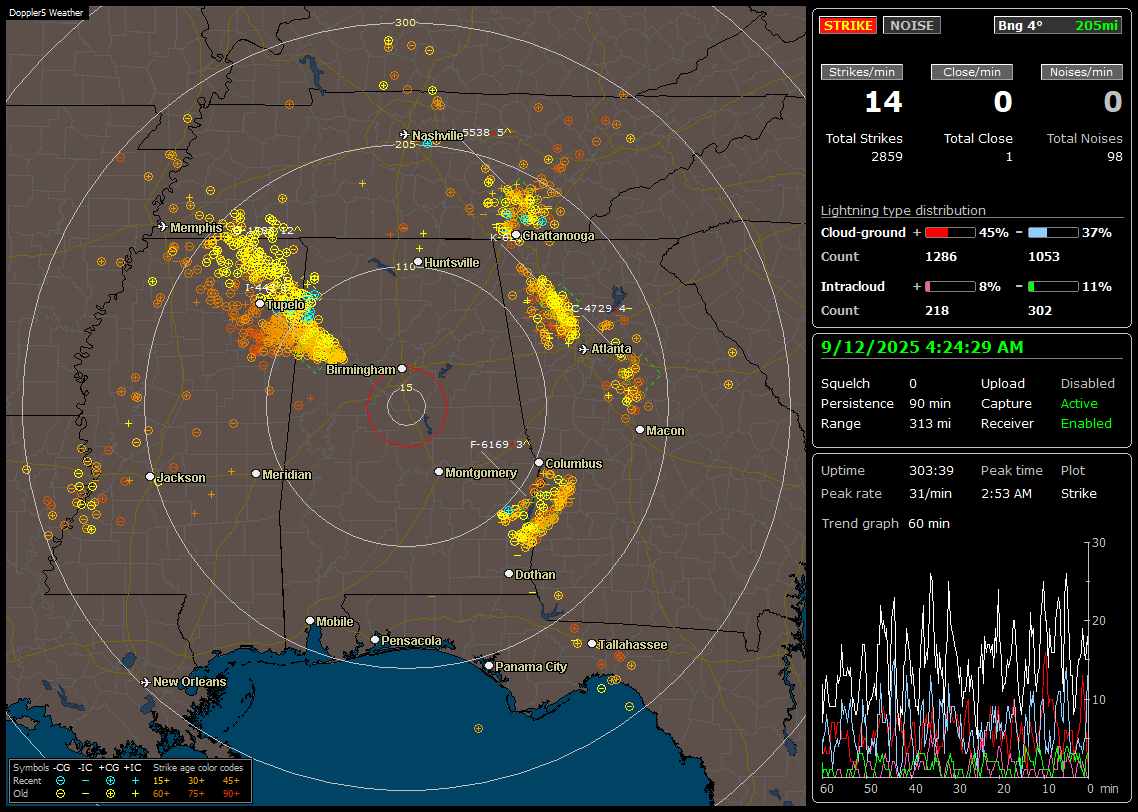Click the Nashville airport plane icon
This screenshot has height=812, width=1138.
coord(404,134)
